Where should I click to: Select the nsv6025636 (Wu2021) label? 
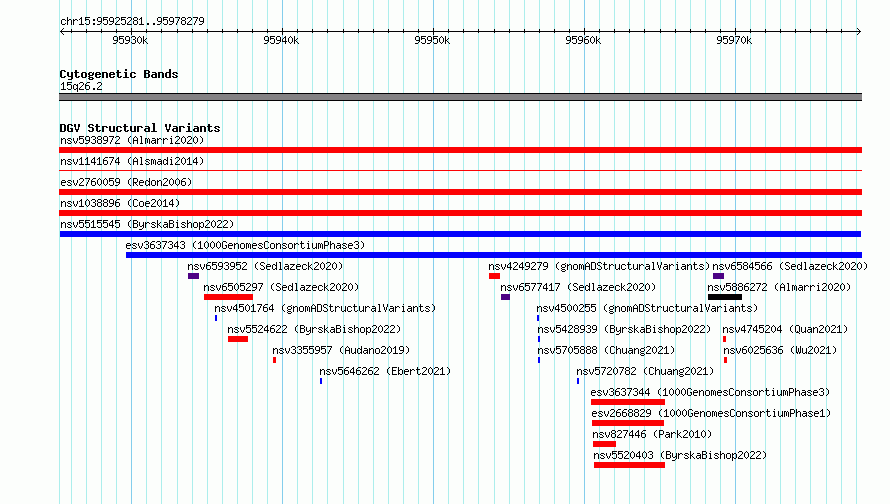pos(780,350)
